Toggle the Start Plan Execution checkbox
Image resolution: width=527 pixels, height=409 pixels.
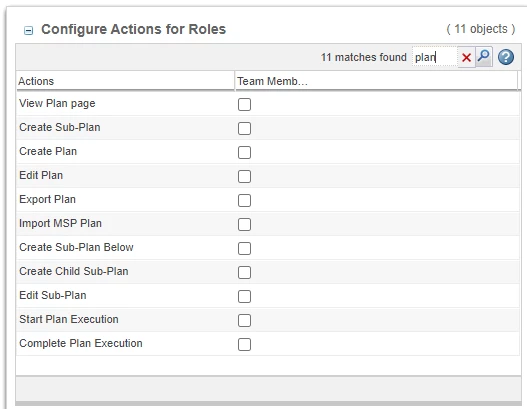click(x=244, y=320)
